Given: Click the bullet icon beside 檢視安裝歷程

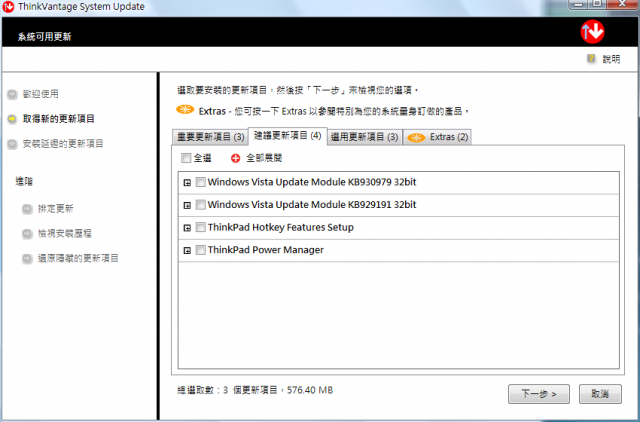Looking at the screenshot, I should (27, 234).
